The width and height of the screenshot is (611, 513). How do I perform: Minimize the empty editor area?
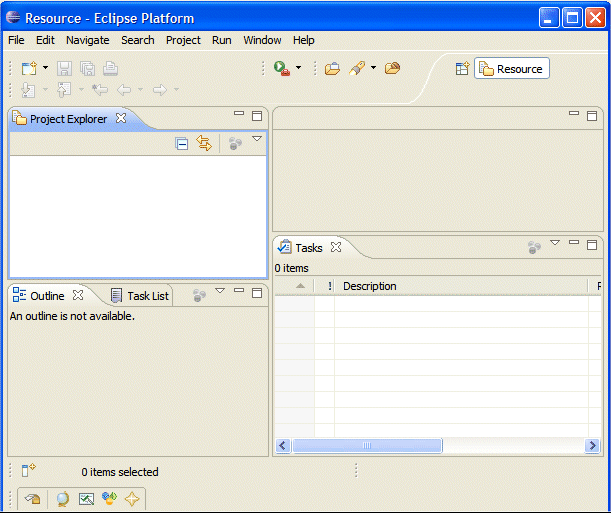coord(574,113)
